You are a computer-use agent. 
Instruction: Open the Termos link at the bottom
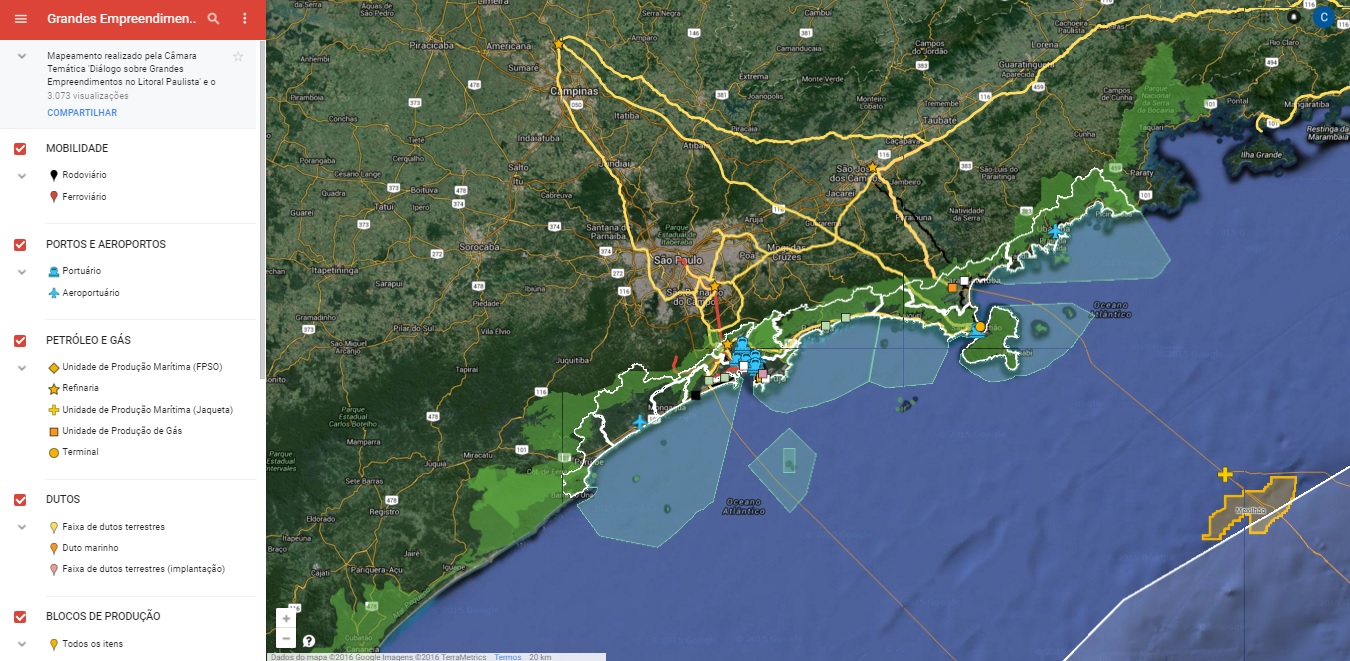507,655
